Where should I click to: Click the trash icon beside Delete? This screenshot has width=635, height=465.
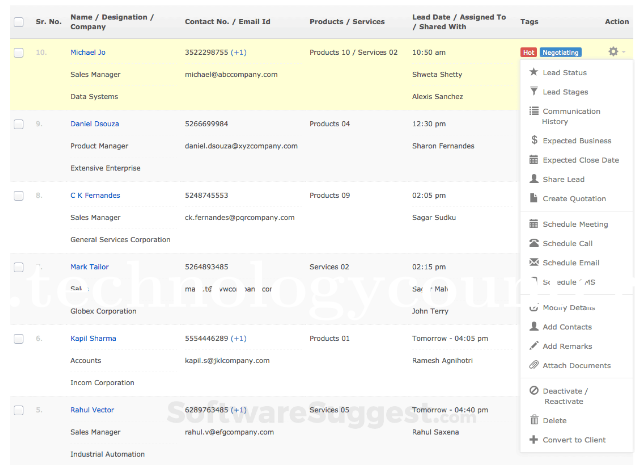coord(534,420)
